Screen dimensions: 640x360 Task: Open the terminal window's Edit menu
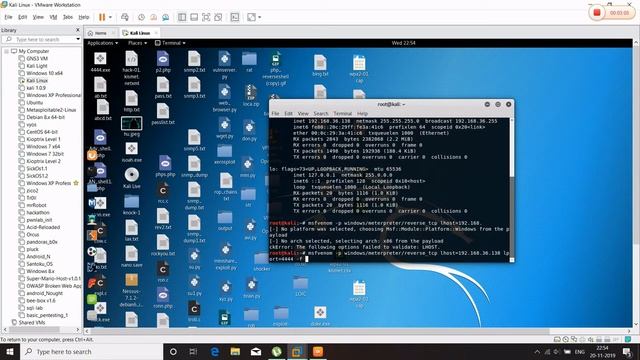pos(289,113)
